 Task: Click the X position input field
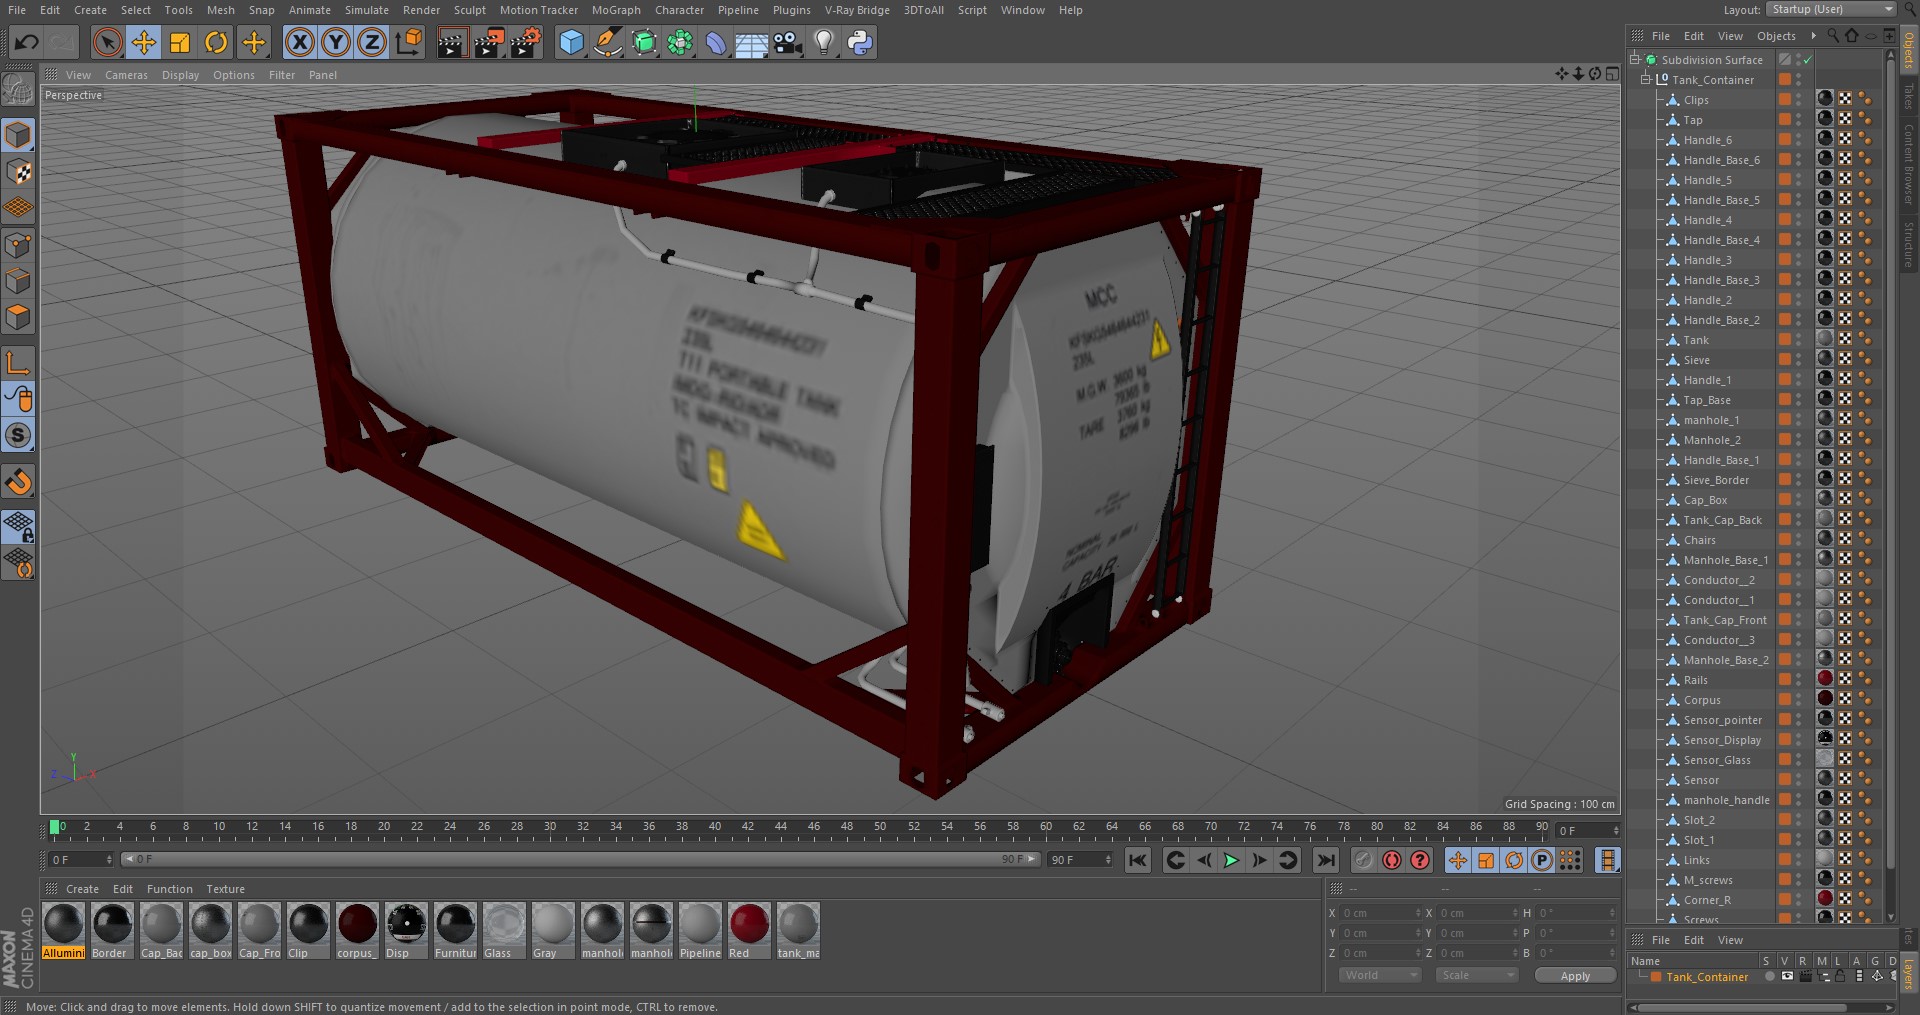[x=1378, y=913]
